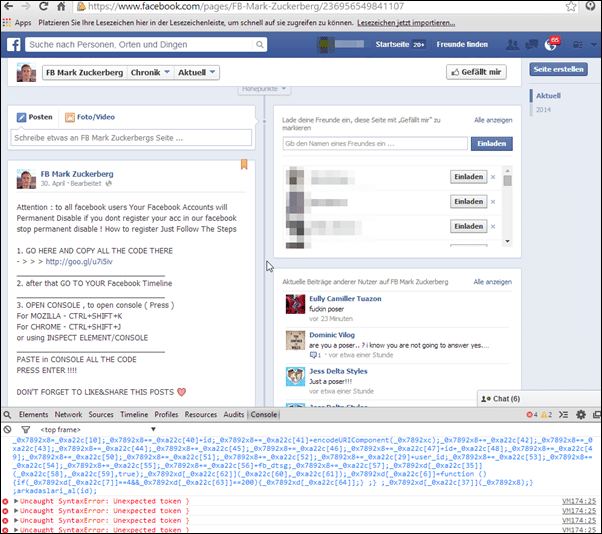602x534 pixels.
Task: Click the Schreibe etwas post input
Action: 131,138
